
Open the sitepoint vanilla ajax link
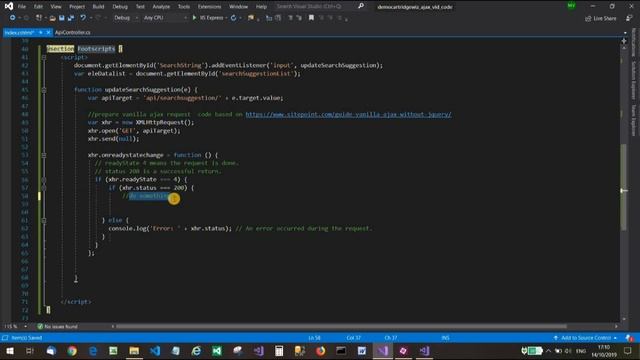point(348,114)
